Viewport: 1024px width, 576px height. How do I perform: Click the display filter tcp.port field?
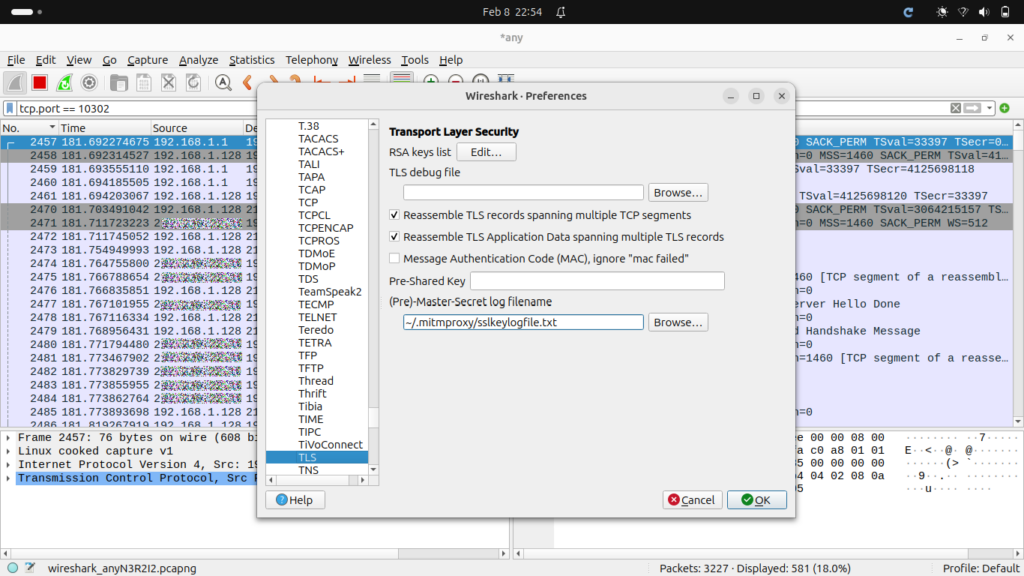[137, 108]
